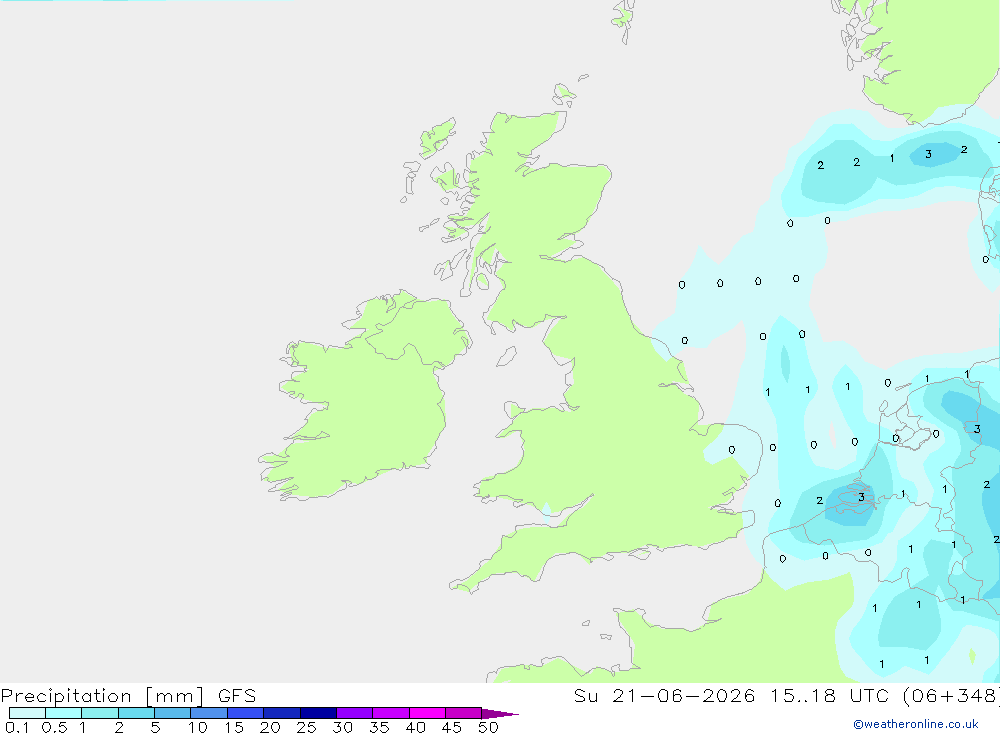The width and height of the screenshot is (1000, 733).
Task: Click the '20' legend scale label
Action: [270, 727]
